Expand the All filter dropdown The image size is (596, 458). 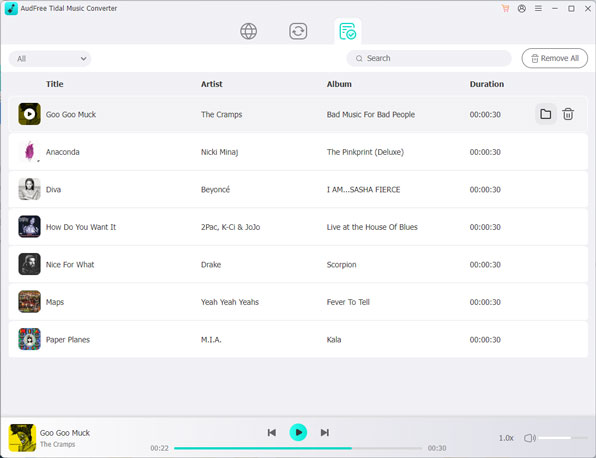tap(50, 59)
